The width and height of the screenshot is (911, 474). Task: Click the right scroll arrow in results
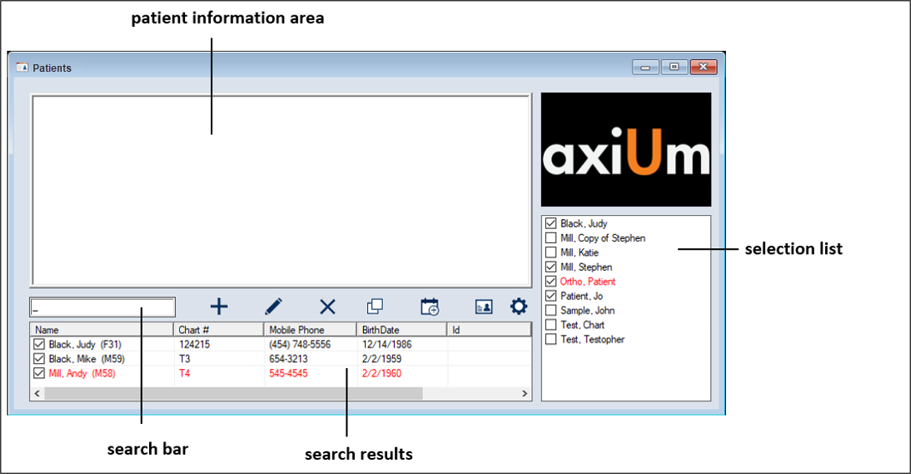point(524,394)
